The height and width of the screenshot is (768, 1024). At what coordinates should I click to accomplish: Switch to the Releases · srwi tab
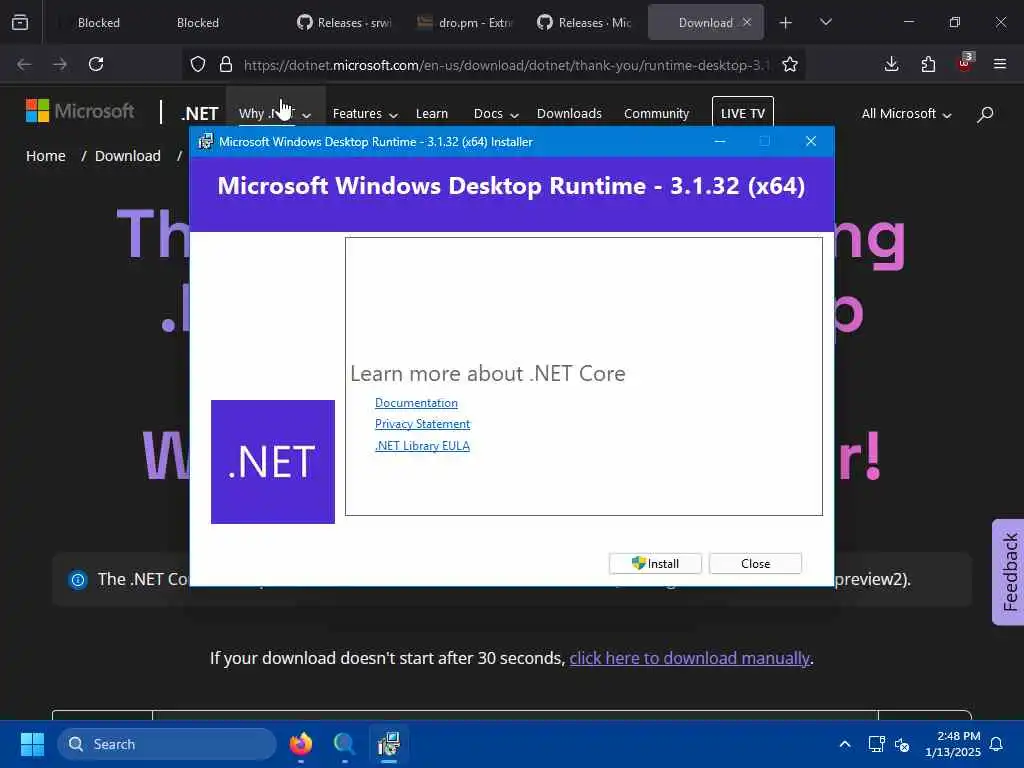coord(344,23)
